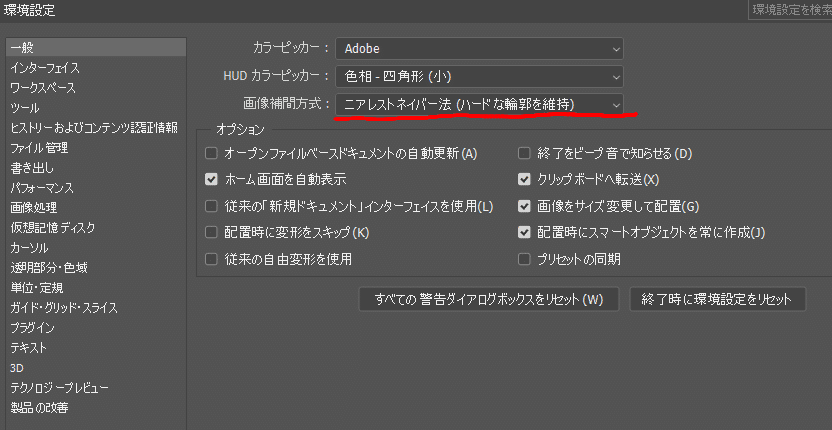The height and width of the screenshot is (430, 832).
Task: Select 一般 category in sidebar
Action: click(x=96, y=48)
